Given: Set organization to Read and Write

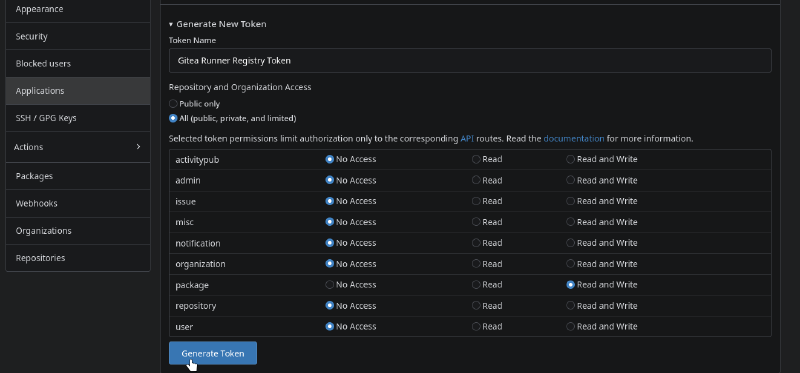Looking at the screenshot, I should coord(570,264).
